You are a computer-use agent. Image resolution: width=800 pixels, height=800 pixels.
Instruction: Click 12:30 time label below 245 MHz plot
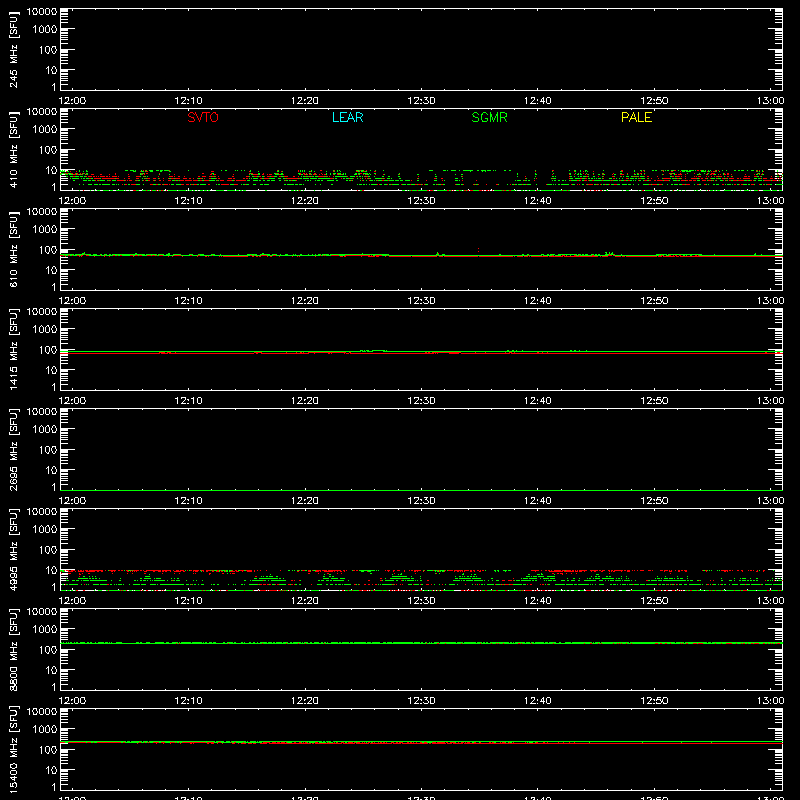point(421,101)
